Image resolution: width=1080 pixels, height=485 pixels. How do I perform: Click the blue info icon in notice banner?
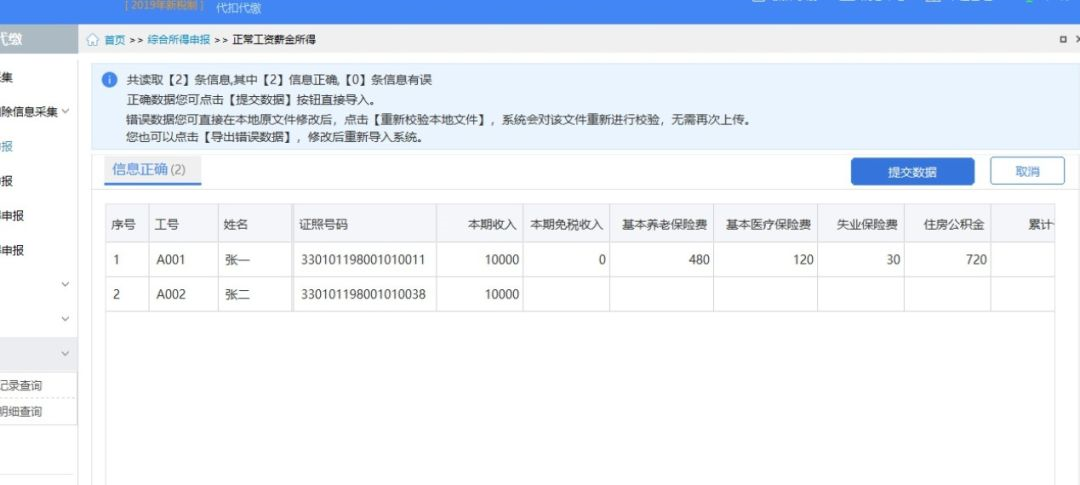(x=110, y=80)
